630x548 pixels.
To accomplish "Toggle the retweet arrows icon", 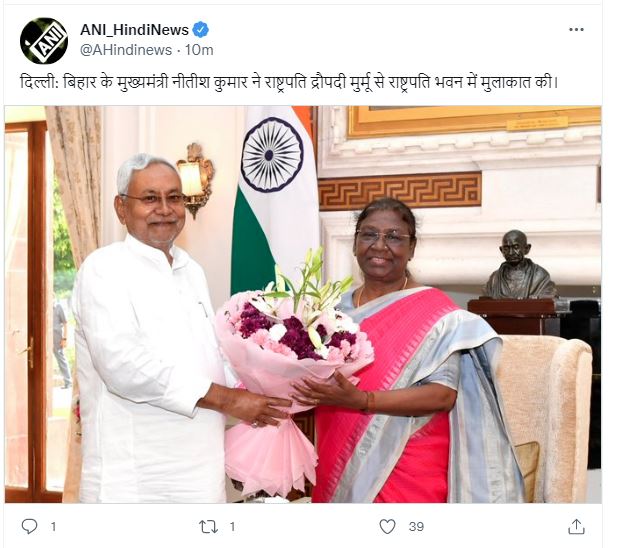I will click(x=209, y=527).
